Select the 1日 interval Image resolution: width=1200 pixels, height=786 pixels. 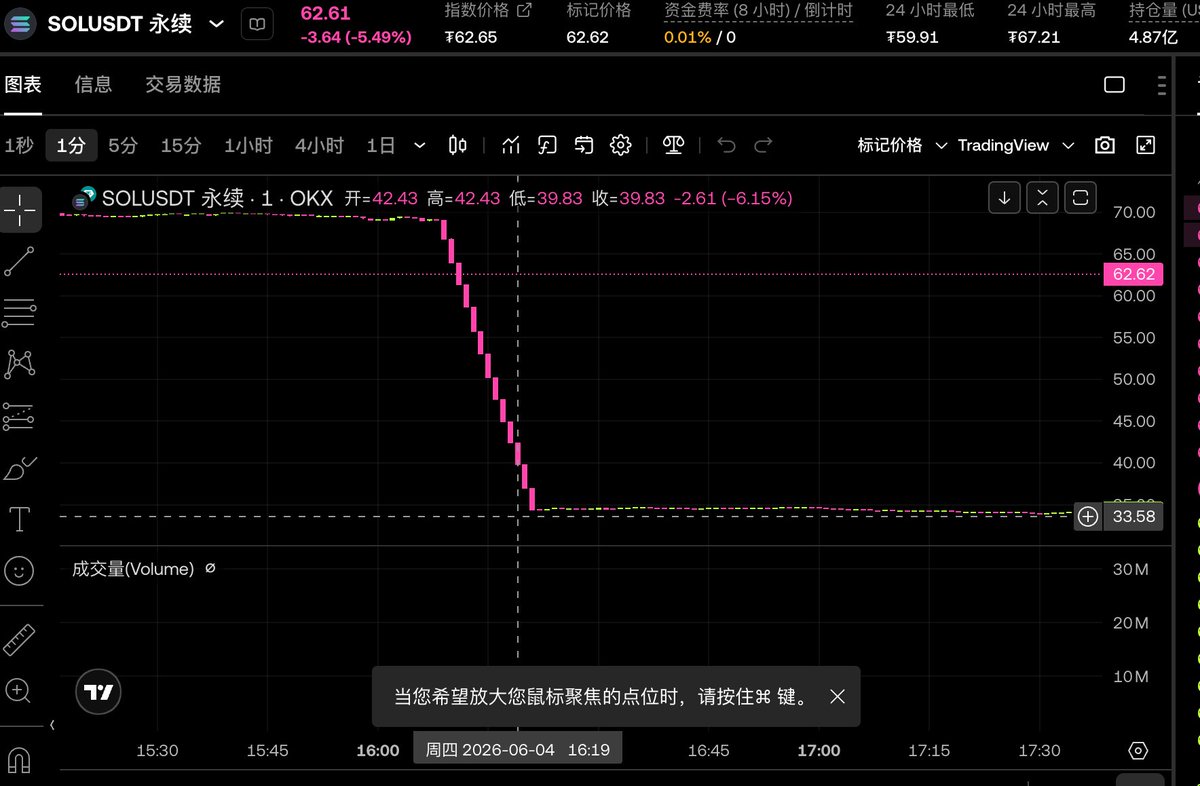(381, 145)
